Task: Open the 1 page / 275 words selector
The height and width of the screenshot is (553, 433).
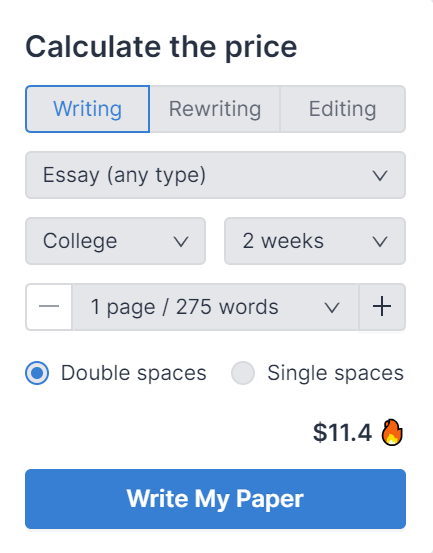Action: click(x=215, y=307)
